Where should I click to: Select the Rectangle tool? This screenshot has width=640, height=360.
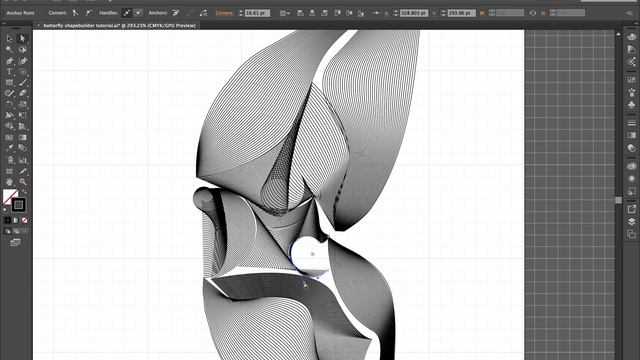point(9,83)
